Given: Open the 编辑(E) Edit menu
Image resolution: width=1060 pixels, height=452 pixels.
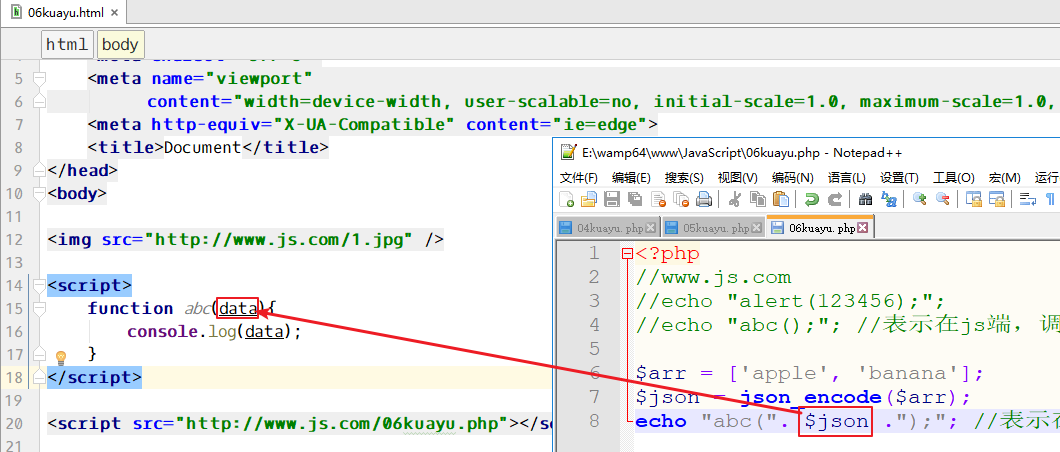Looking at the screenshot, I should [631, 178].
